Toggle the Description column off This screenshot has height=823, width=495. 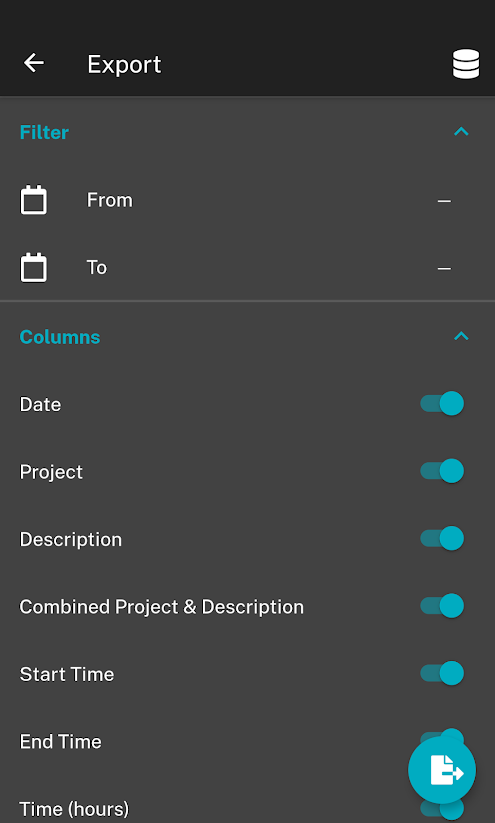442,539
